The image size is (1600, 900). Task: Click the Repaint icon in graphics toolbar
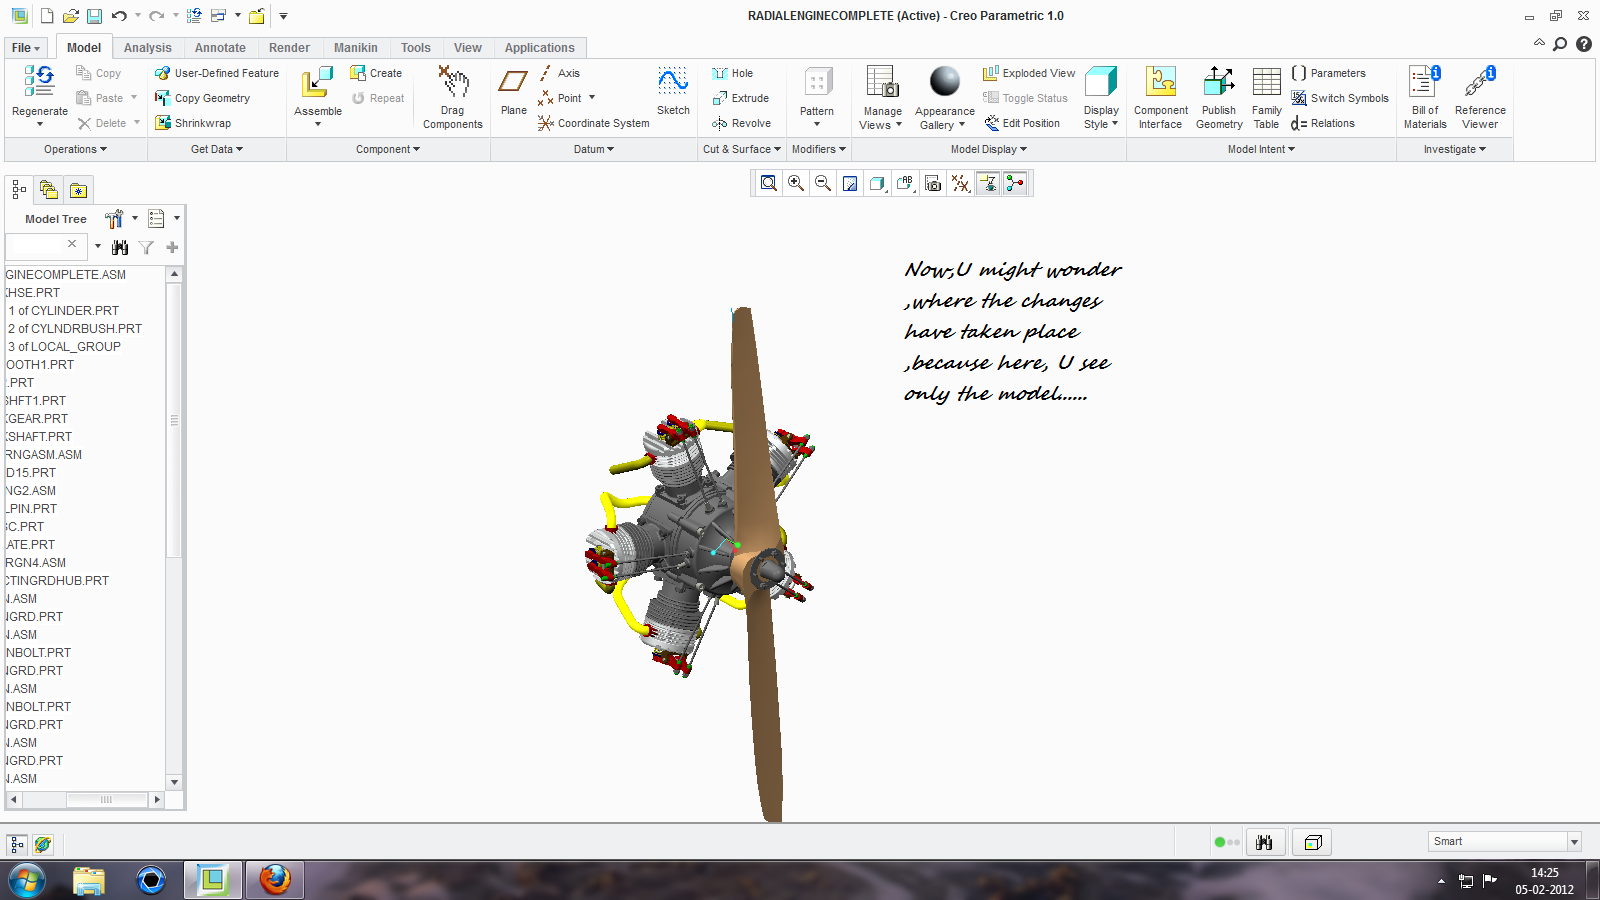coord(850,183)
